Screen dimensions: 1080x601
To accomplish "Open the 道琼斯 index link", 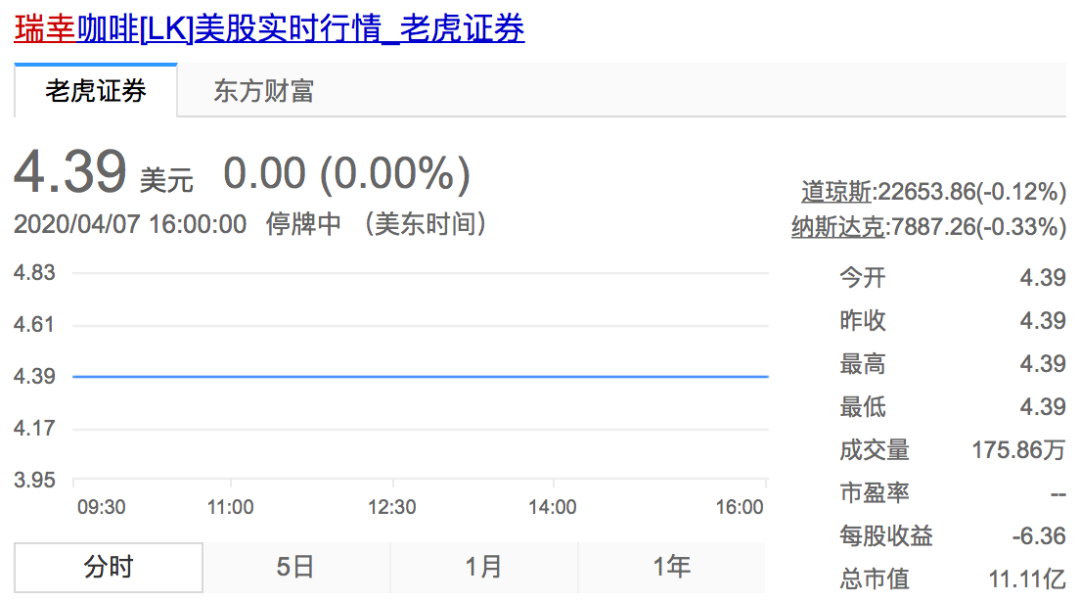I will 837,191.
